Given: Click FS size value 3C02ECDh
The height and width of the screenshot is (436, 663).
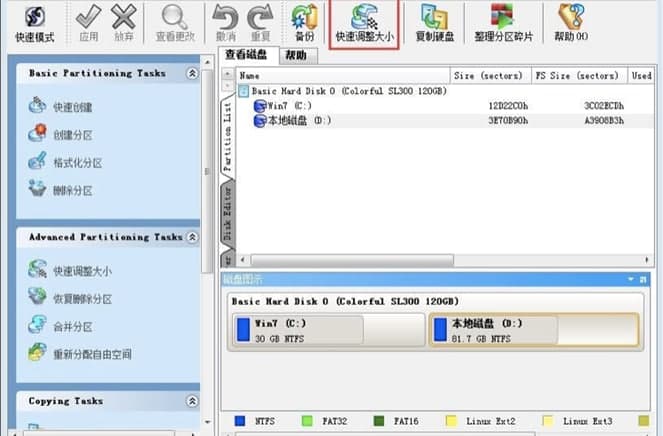Looking at the screenshot, I should point(604,106).
